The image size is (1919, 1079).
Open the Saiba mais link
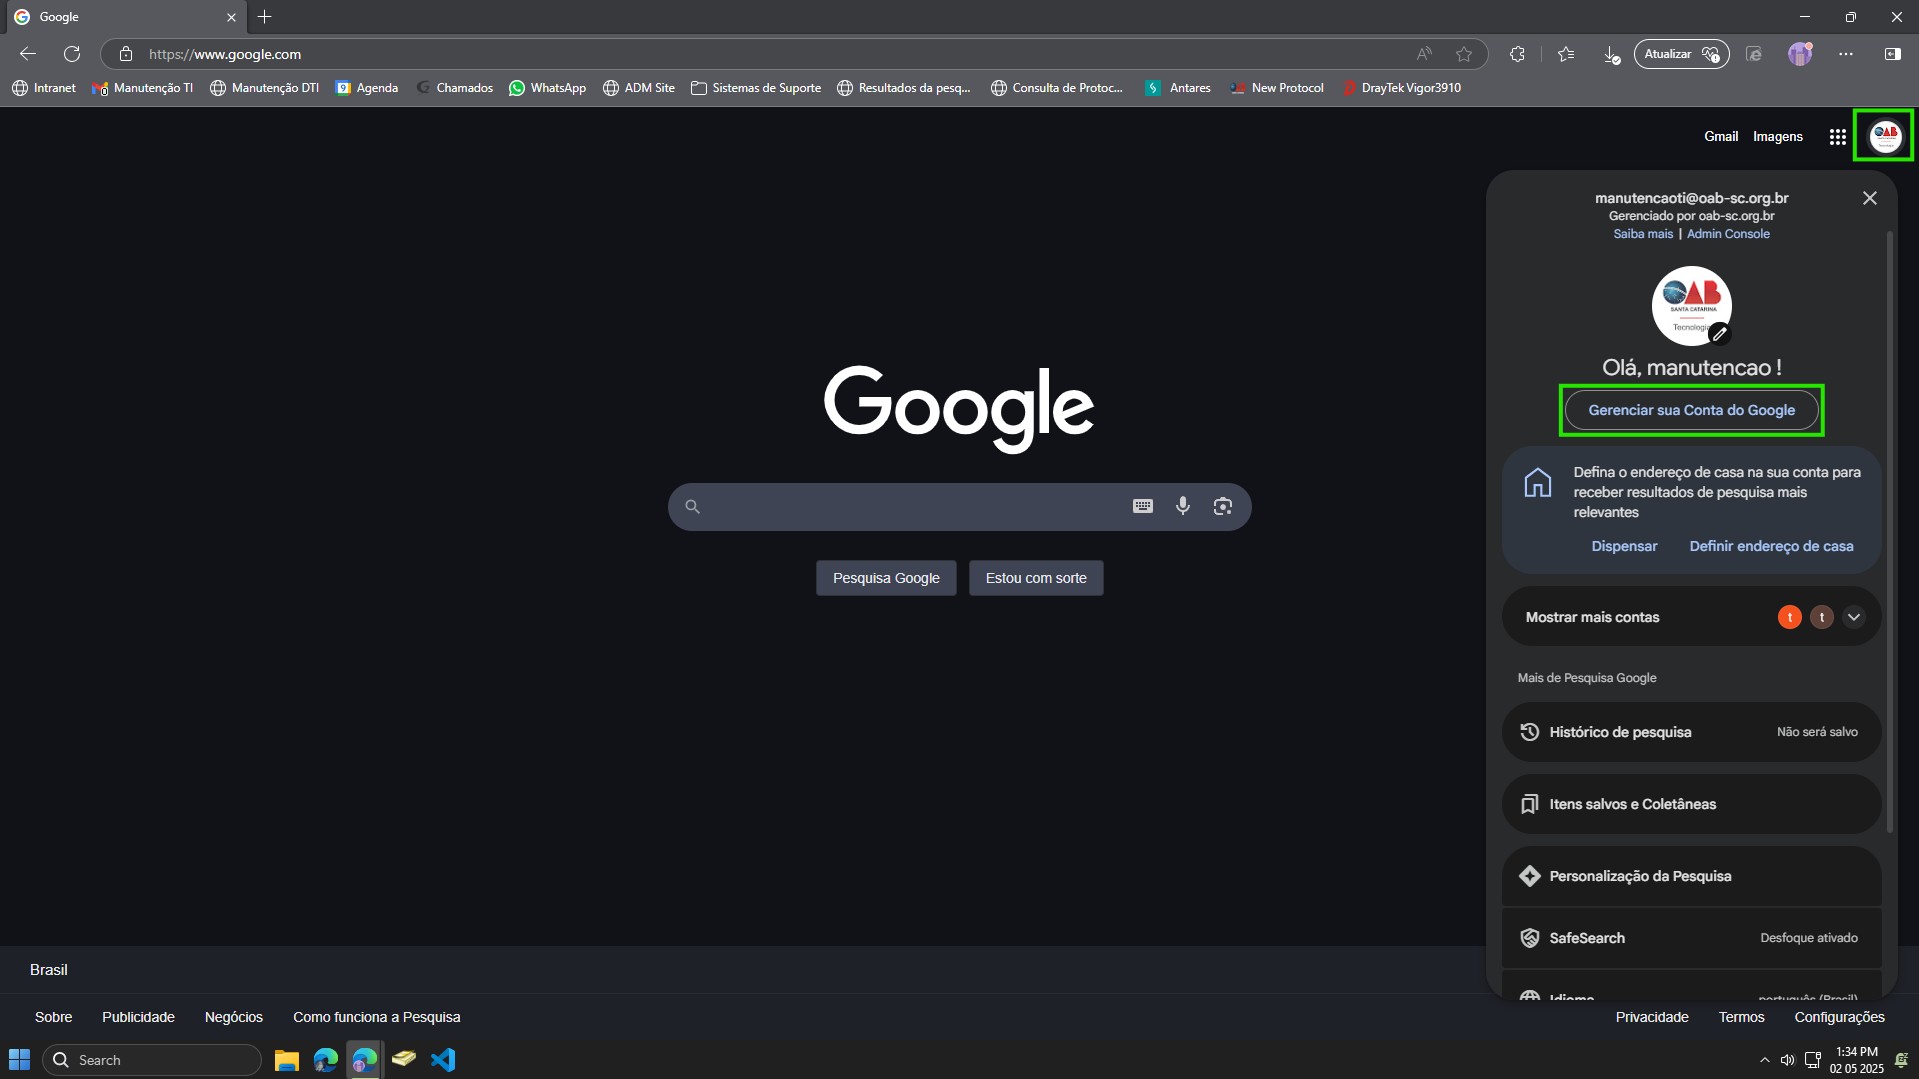(x=1643, y=234)
